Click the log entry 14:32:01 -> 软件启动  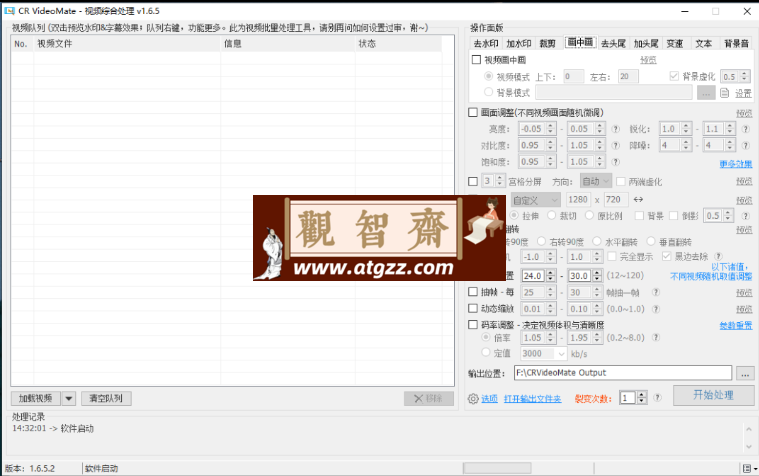(x=53, y=429)
